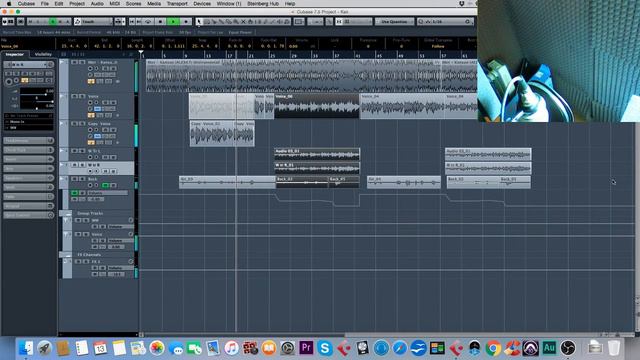The width and height of the screenshot is (640, 360).
Task: Click the Stop transport button
Action: pos(160,21)
